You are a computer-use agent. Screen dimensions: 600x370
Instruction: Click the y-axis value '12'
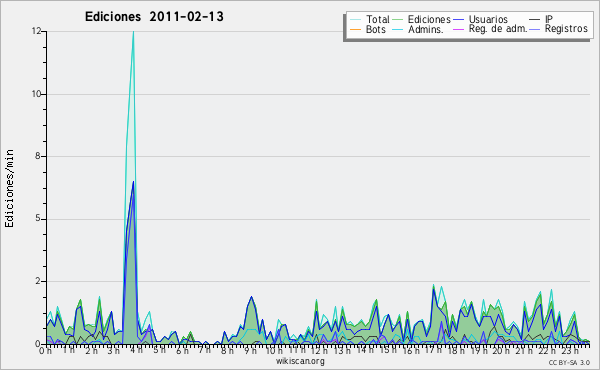(x=37, y=31)
